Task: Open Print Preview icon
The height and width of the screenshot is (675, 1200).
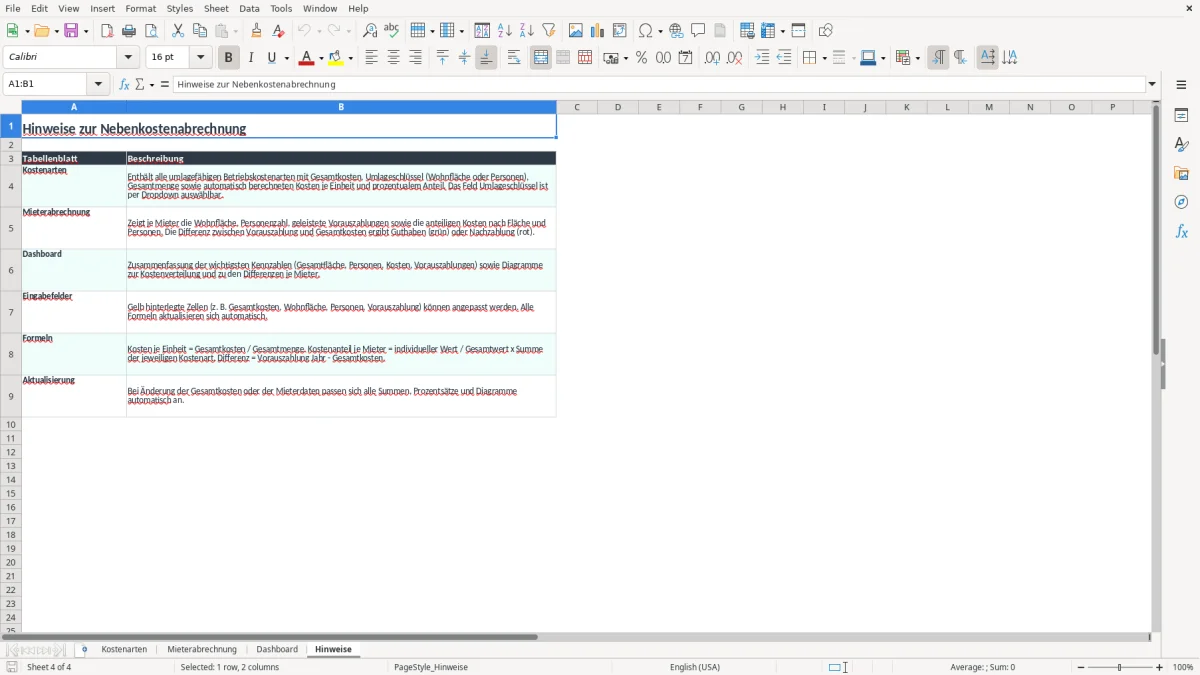Action: (x=151, y=31)
